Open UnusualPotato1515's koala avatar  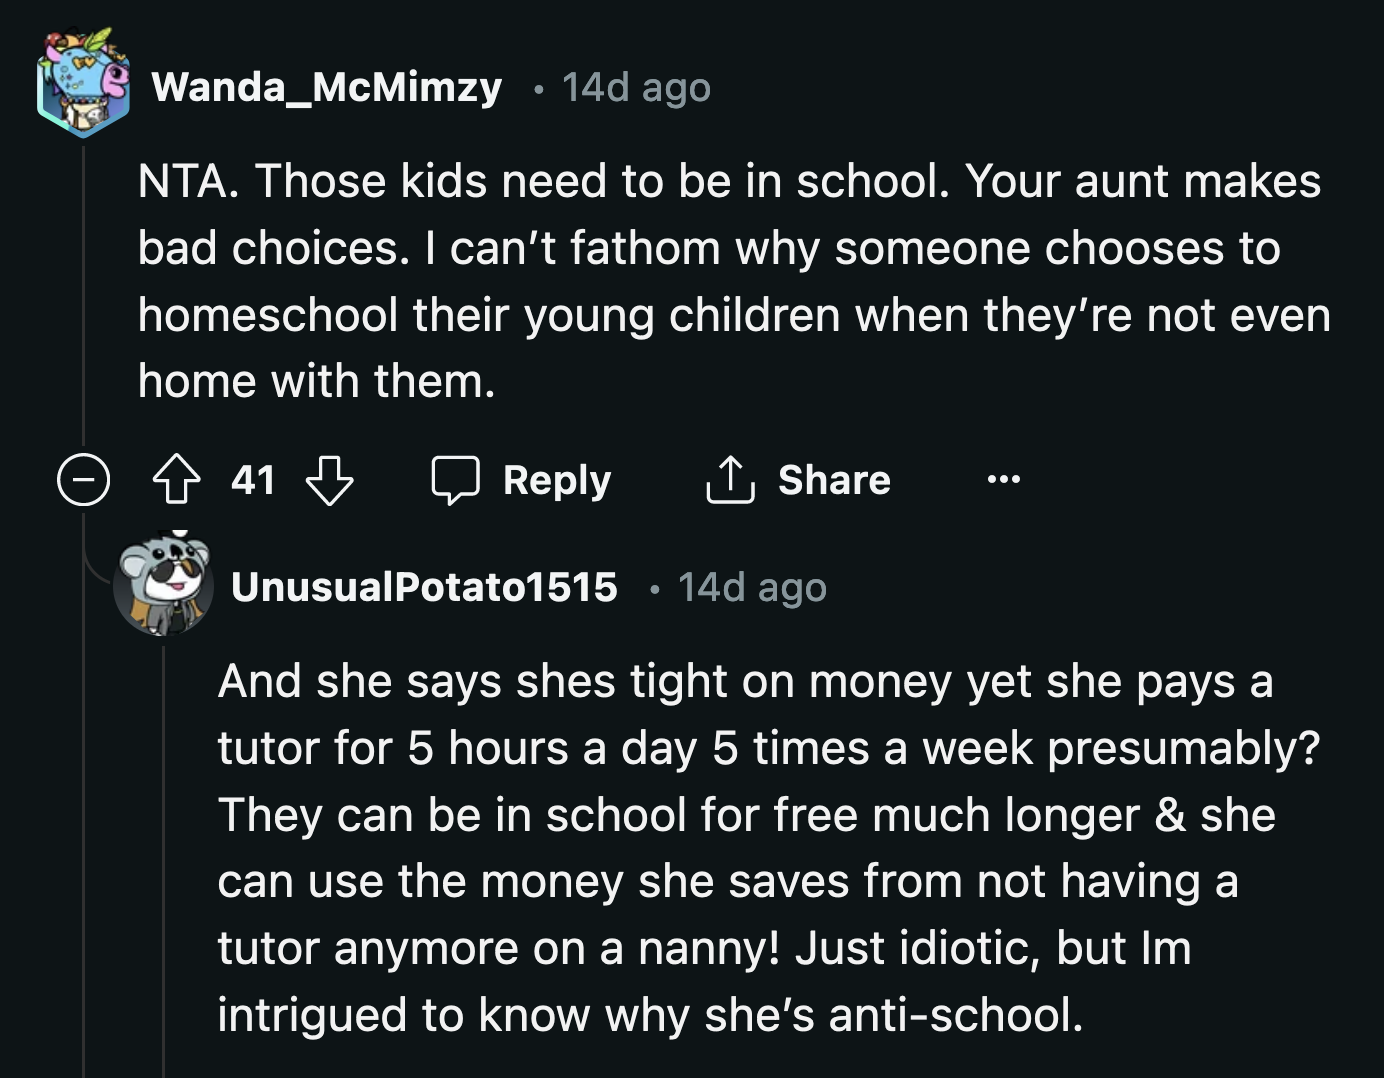(163, 583)
